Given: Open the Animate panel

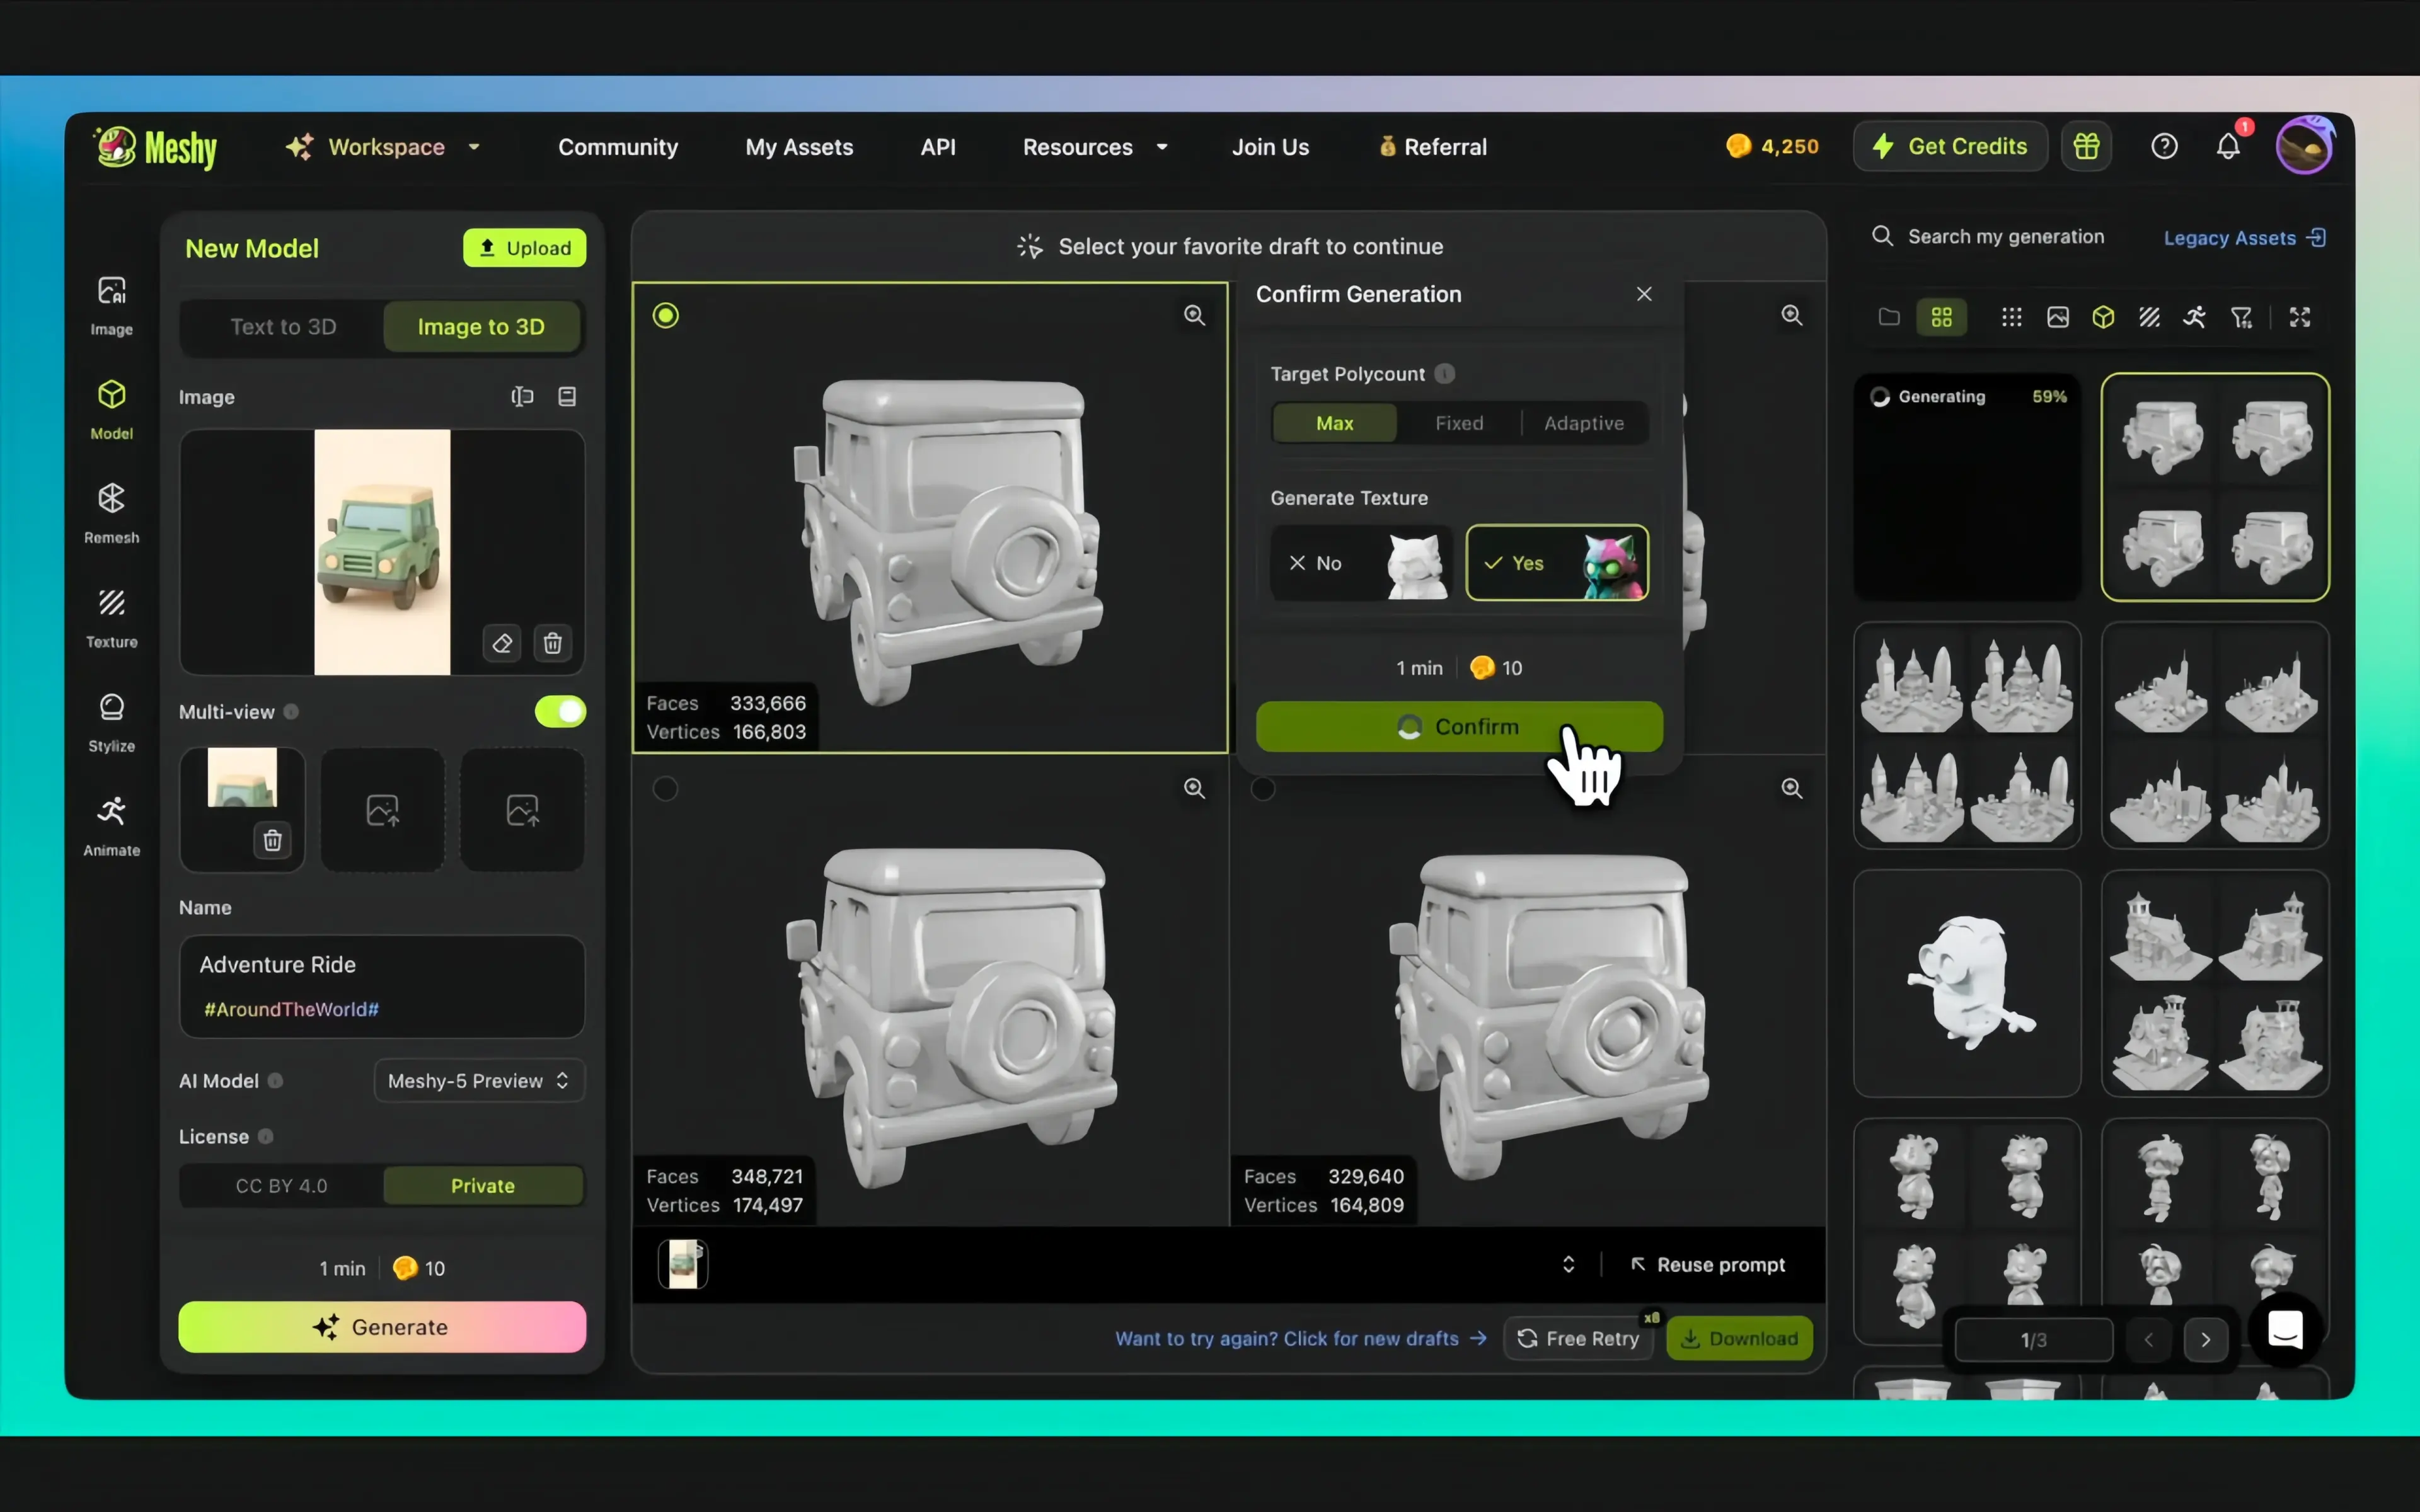Looking at the screenshot, I should click(111, 825).
